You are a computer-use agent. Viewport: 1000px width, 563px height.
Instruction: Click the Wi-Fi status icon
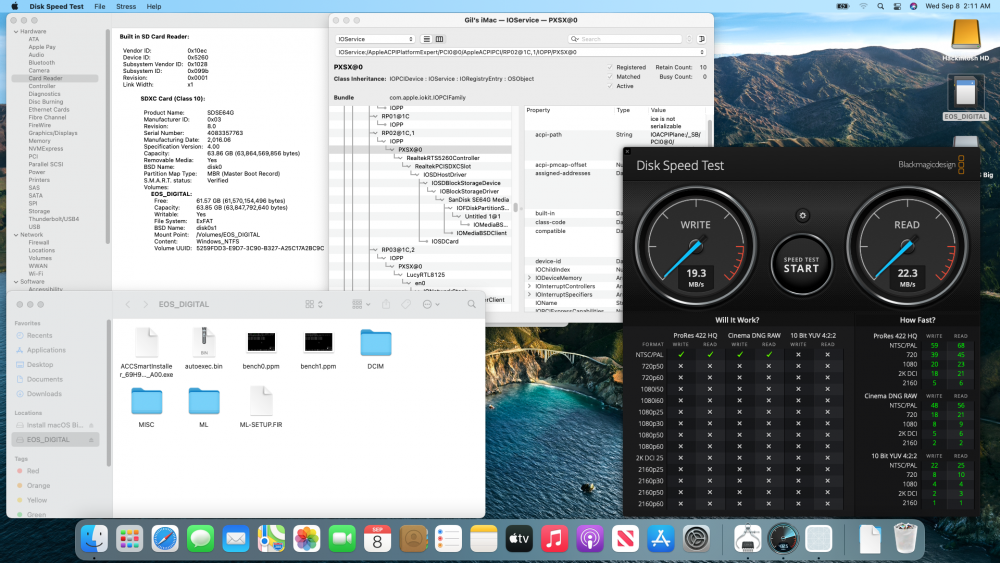[863, 6]
